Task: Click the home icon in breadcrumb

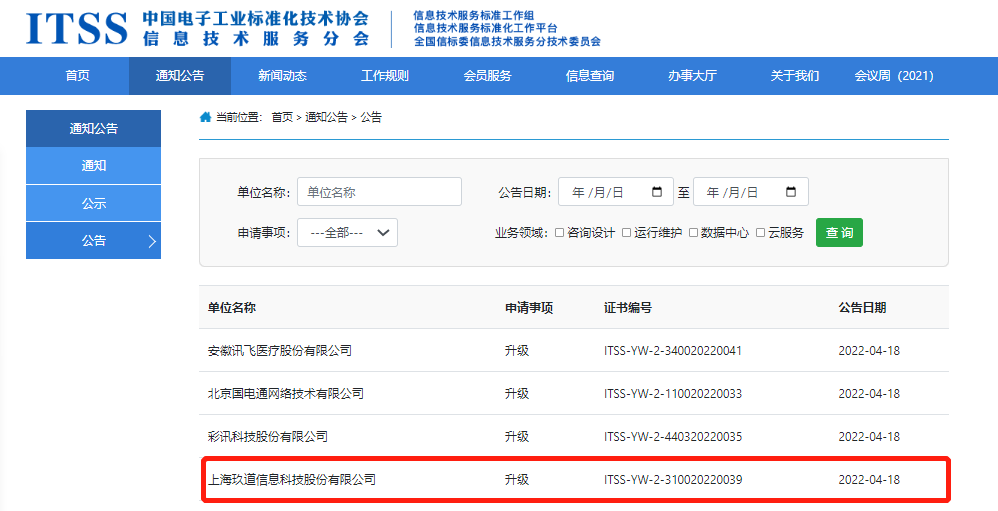Action: click(x=205, y=117)
